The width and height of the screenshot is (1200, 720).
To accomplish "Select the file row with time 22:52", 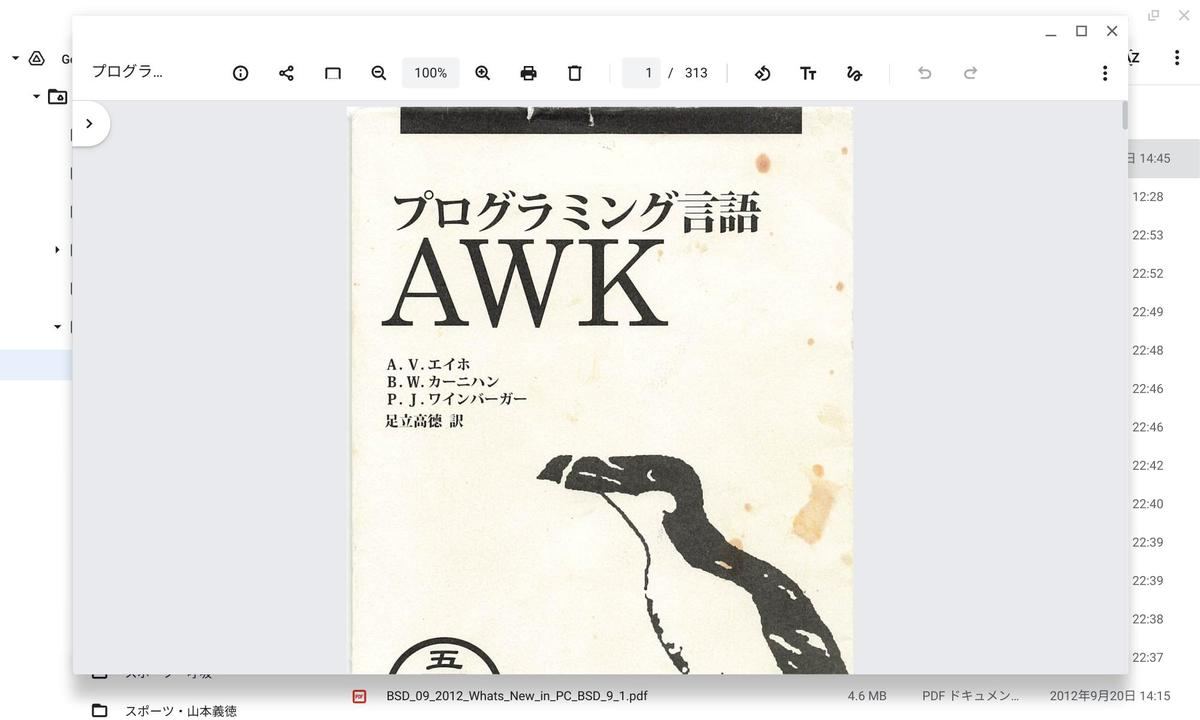I will tap(1164, 273).
